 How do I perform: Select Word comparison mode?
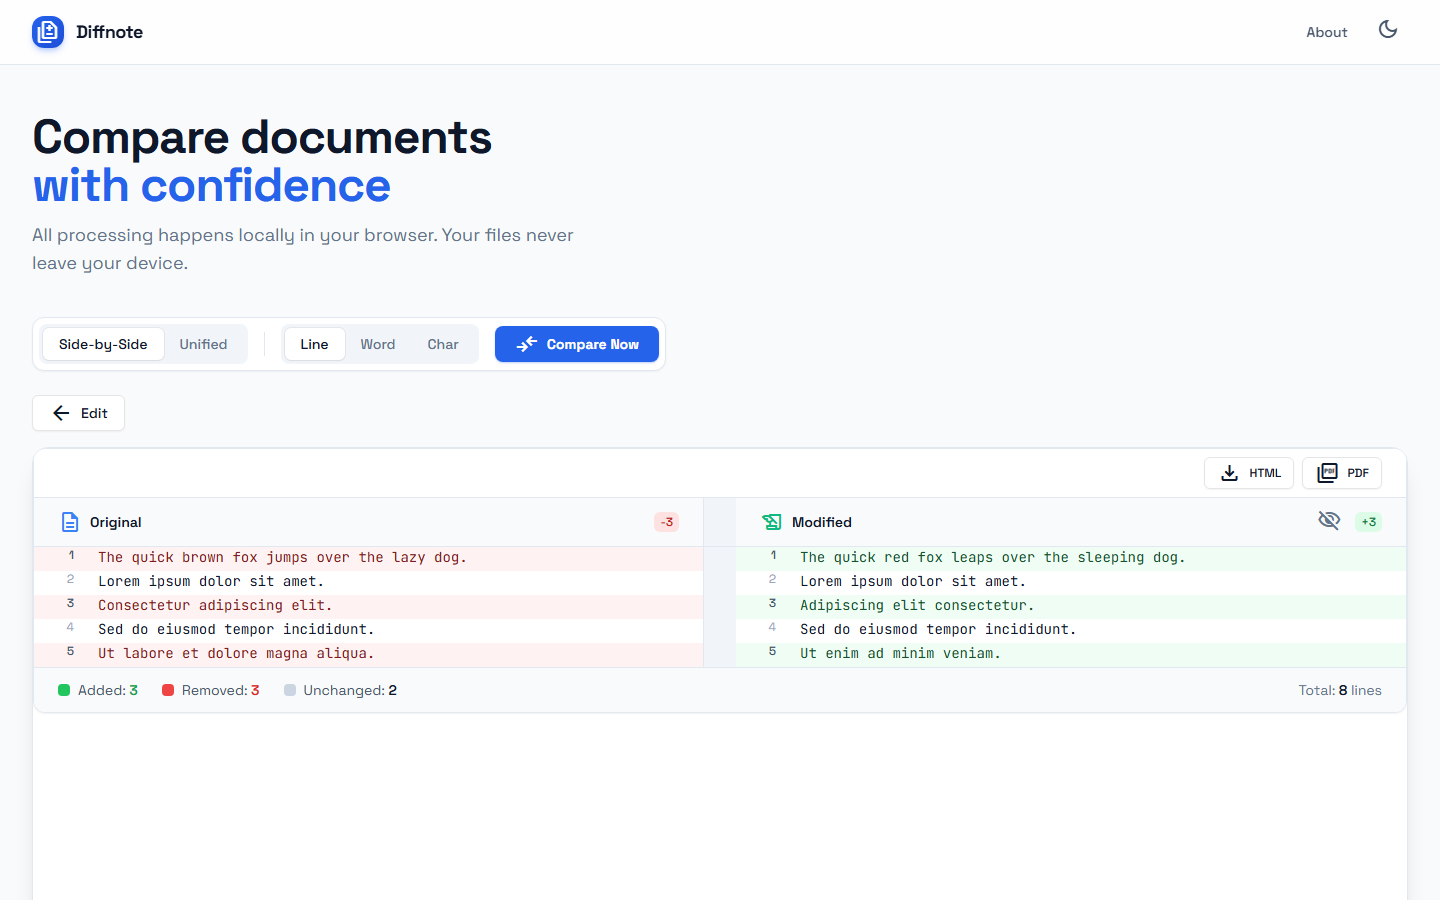[378, 344]
